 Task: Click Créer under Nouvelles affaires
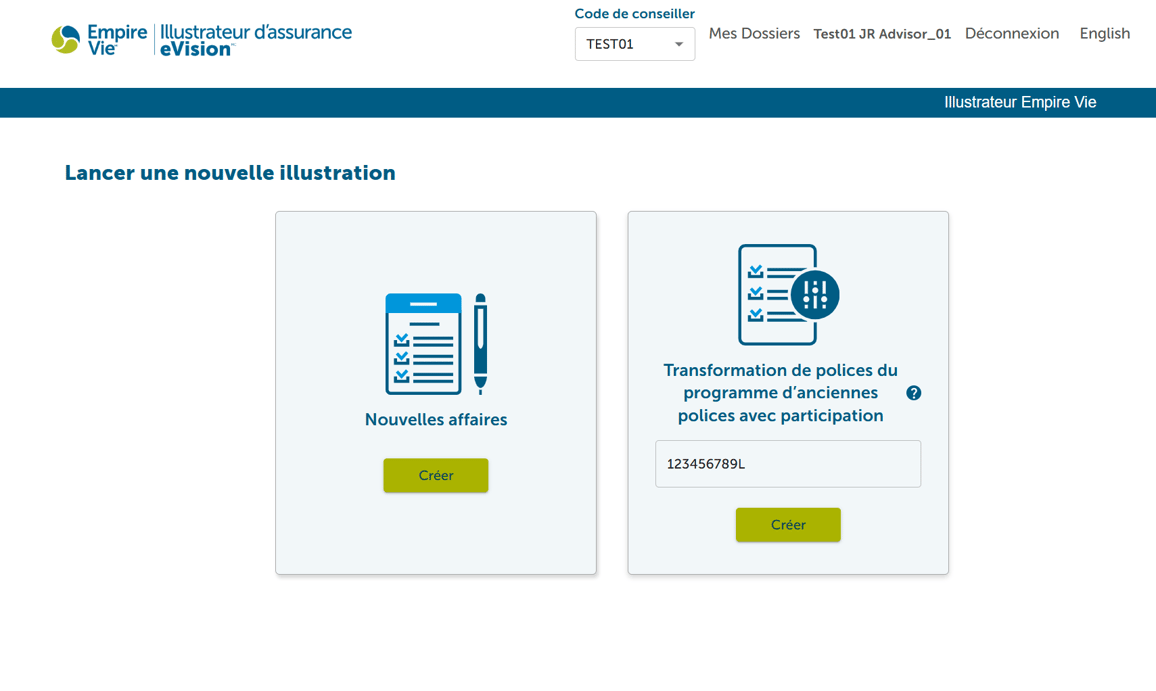436,476
